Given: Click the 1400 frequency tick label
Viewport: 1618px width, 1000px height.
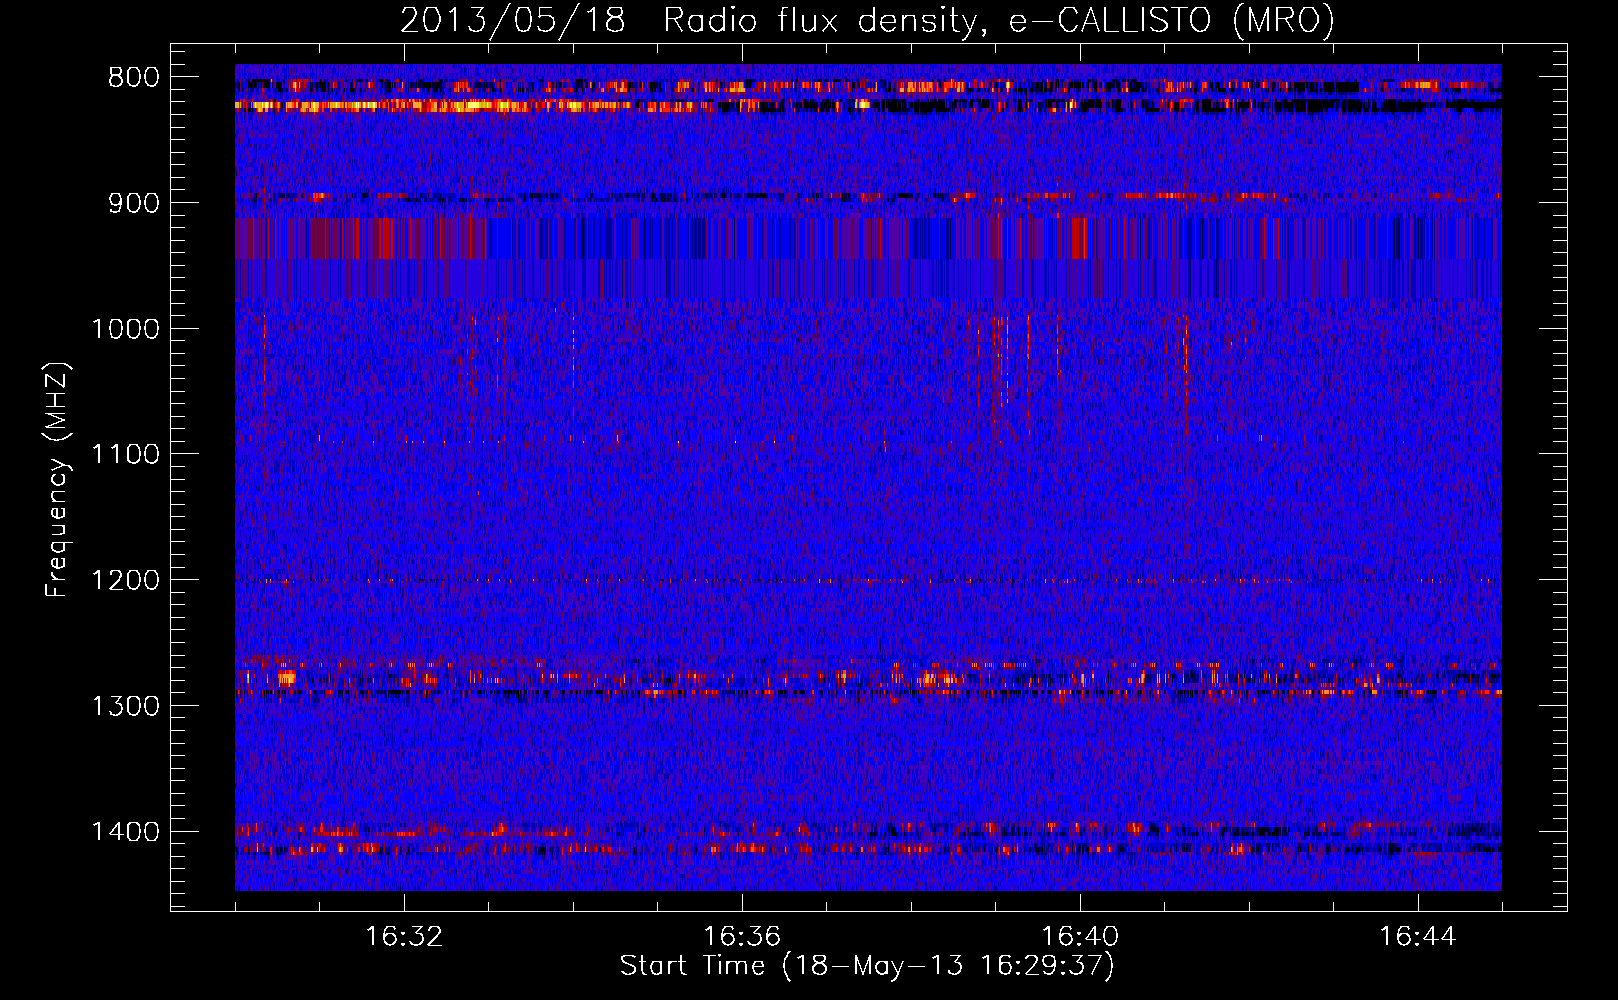Looking at the screenshot, I should (x=125, y=832).
